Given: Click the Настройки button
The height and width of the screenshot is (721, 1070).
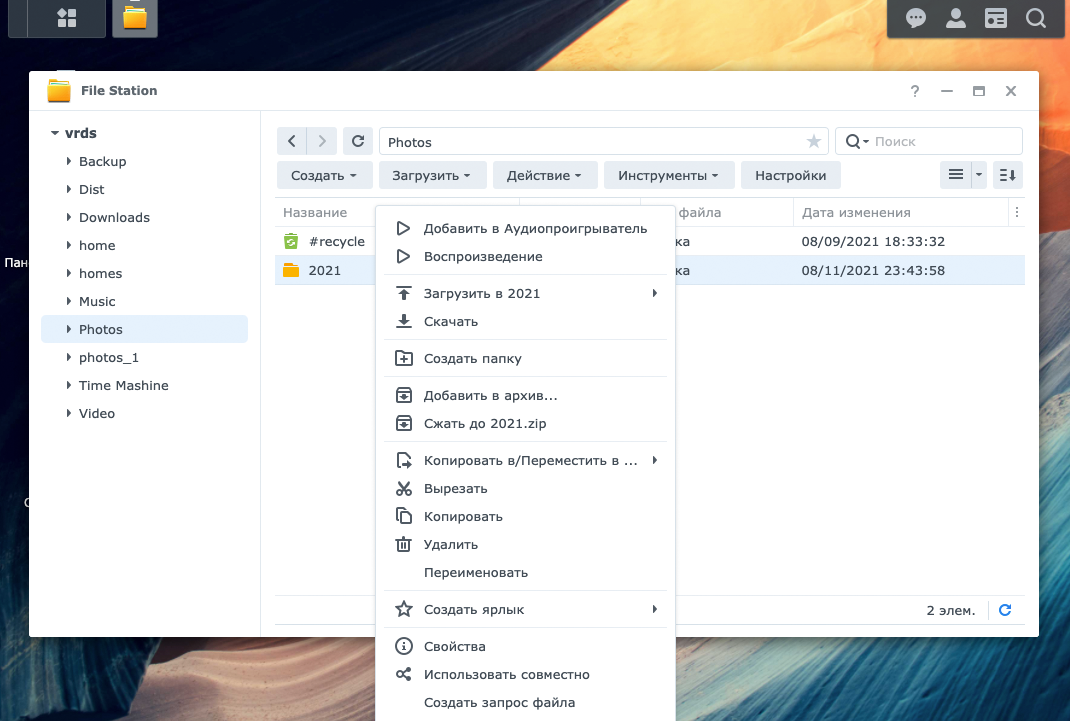Looking at the screenshot, I should coord(790,175).
